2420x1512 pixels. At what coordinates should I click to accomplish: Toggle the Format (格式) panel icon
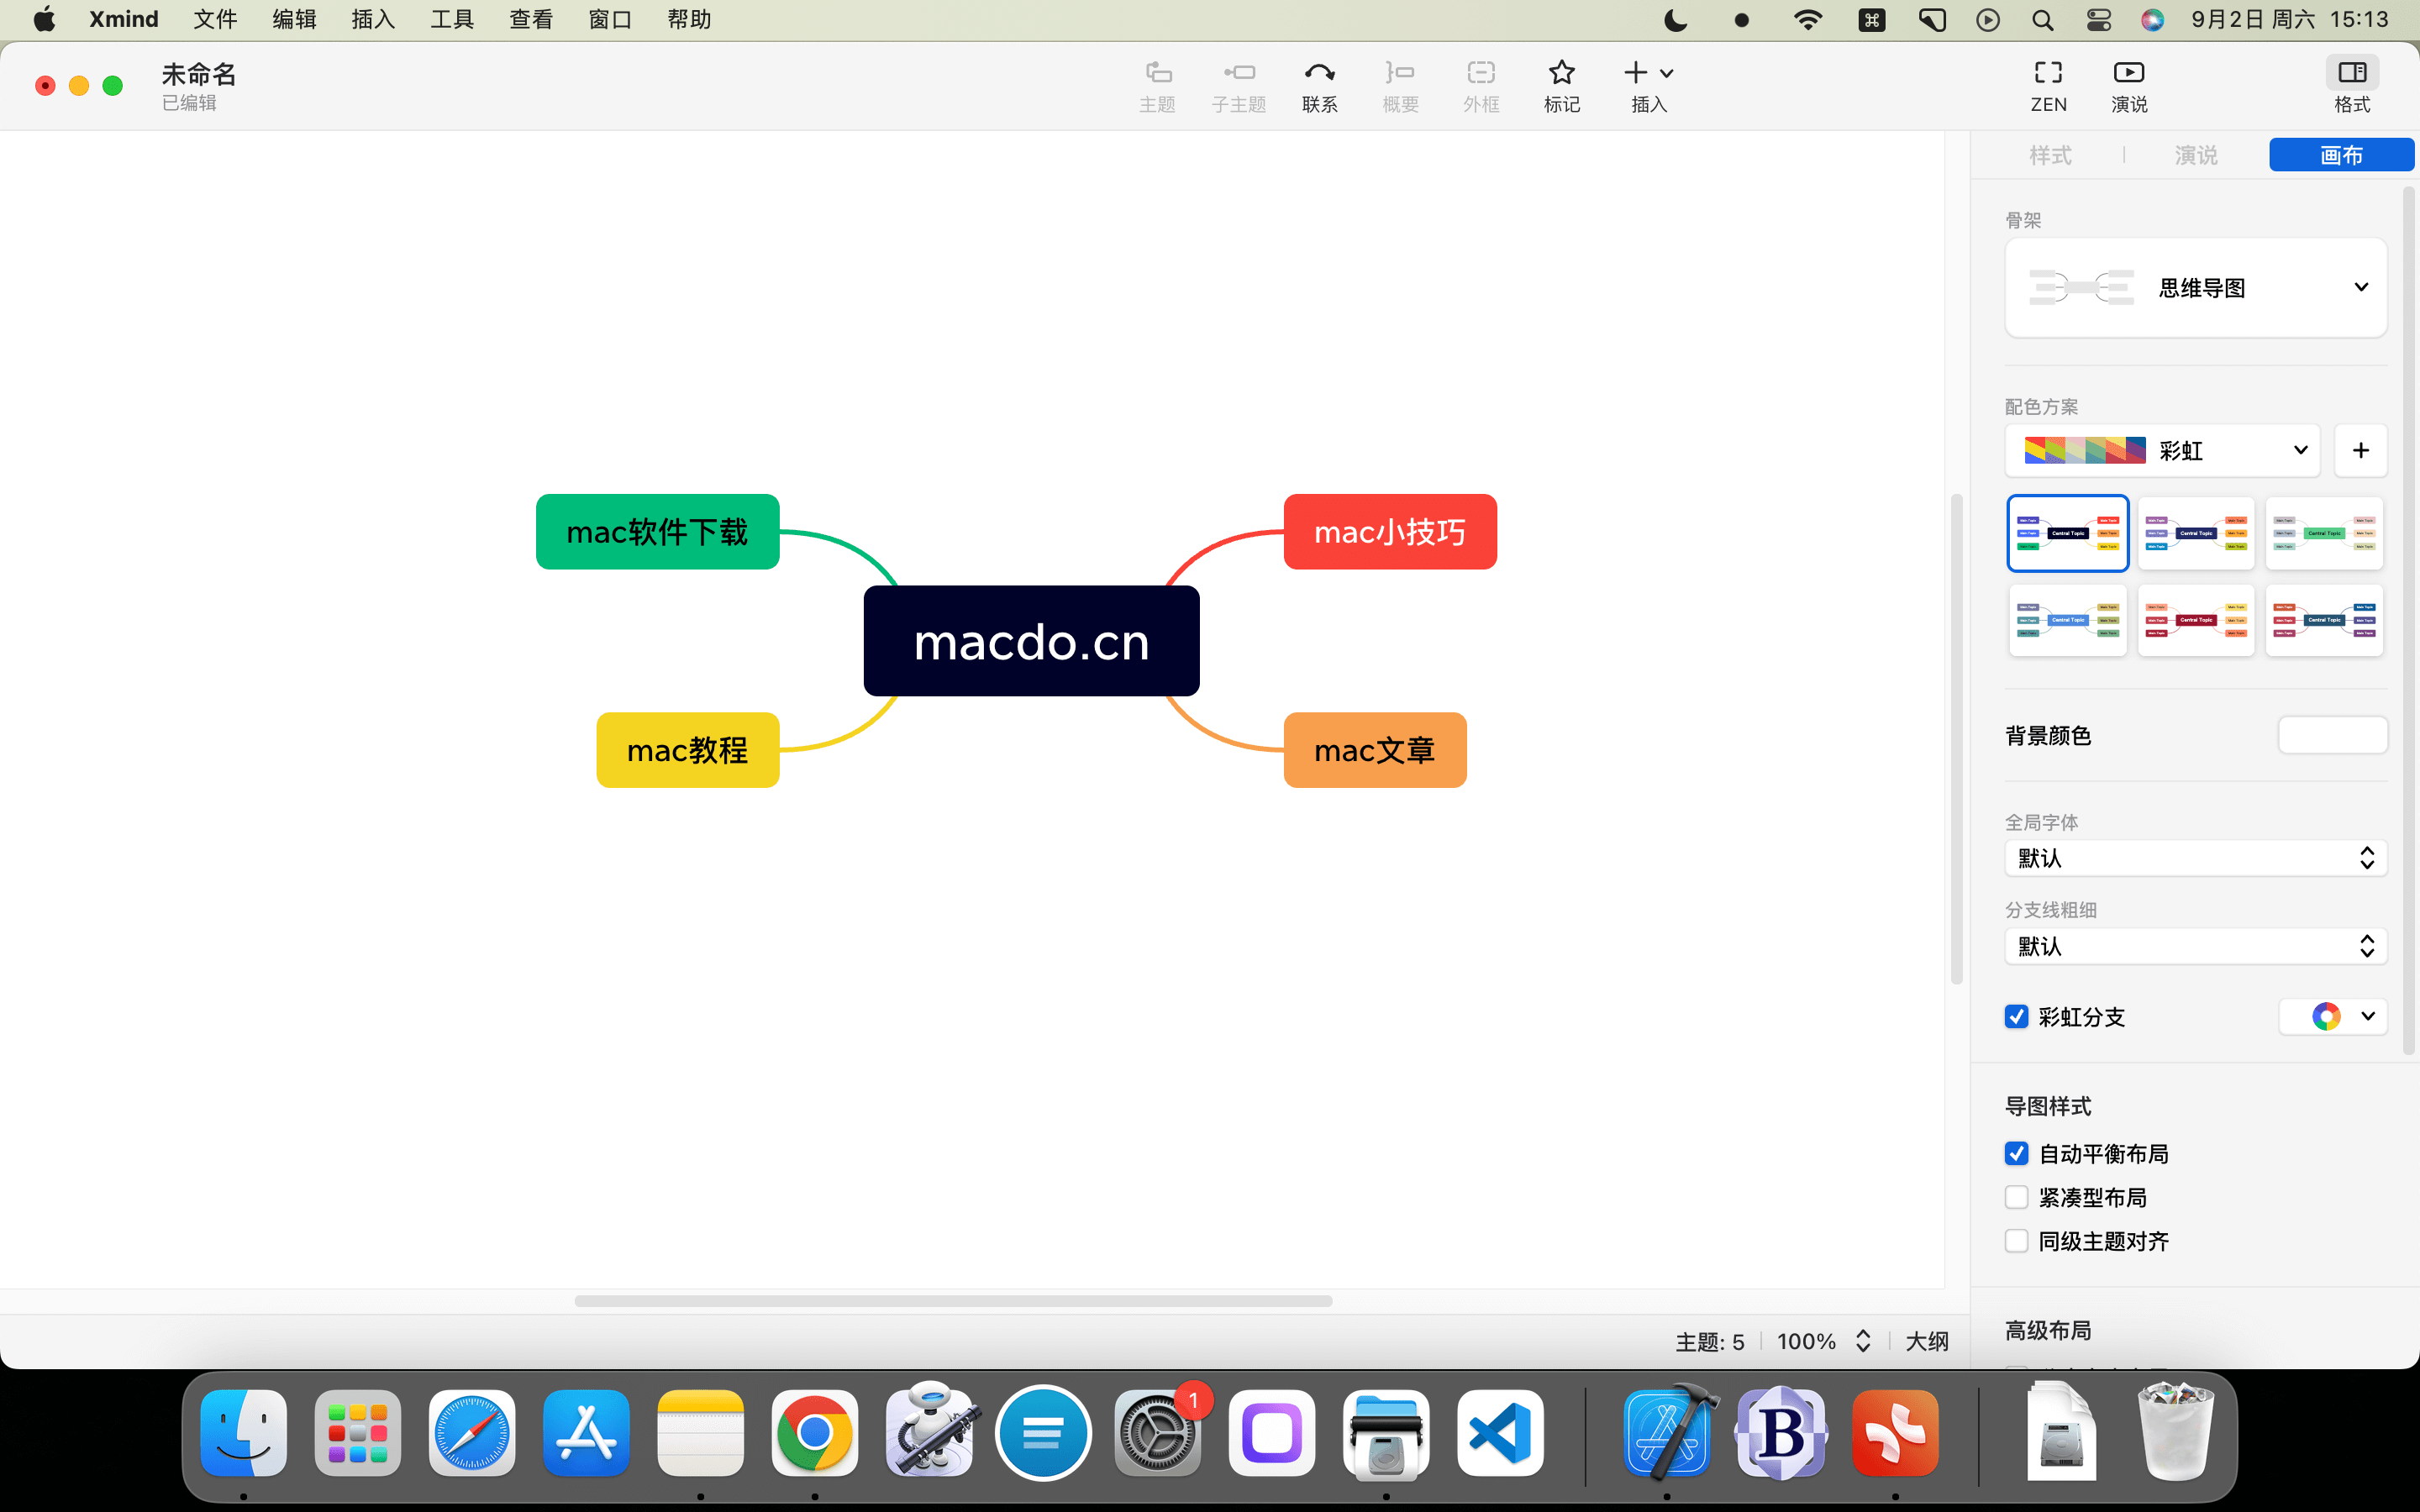2352,73
